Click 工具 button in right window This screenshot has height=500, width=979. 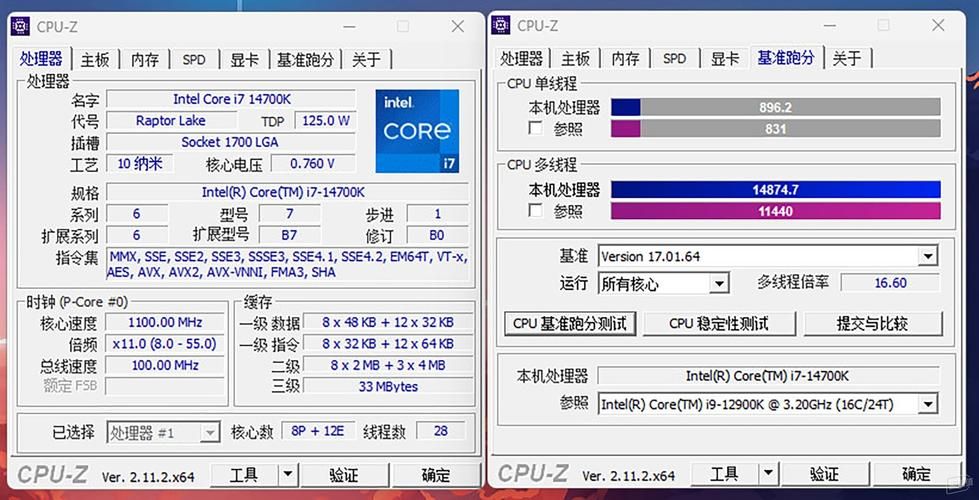[x=724, y=474]
